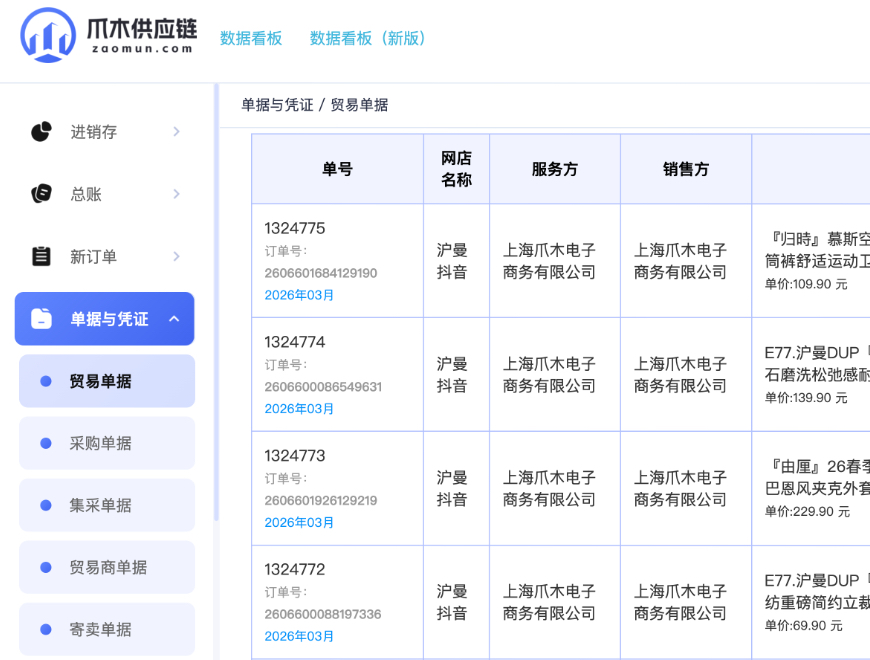Click the 总账 ledger icon

point(41,194)
